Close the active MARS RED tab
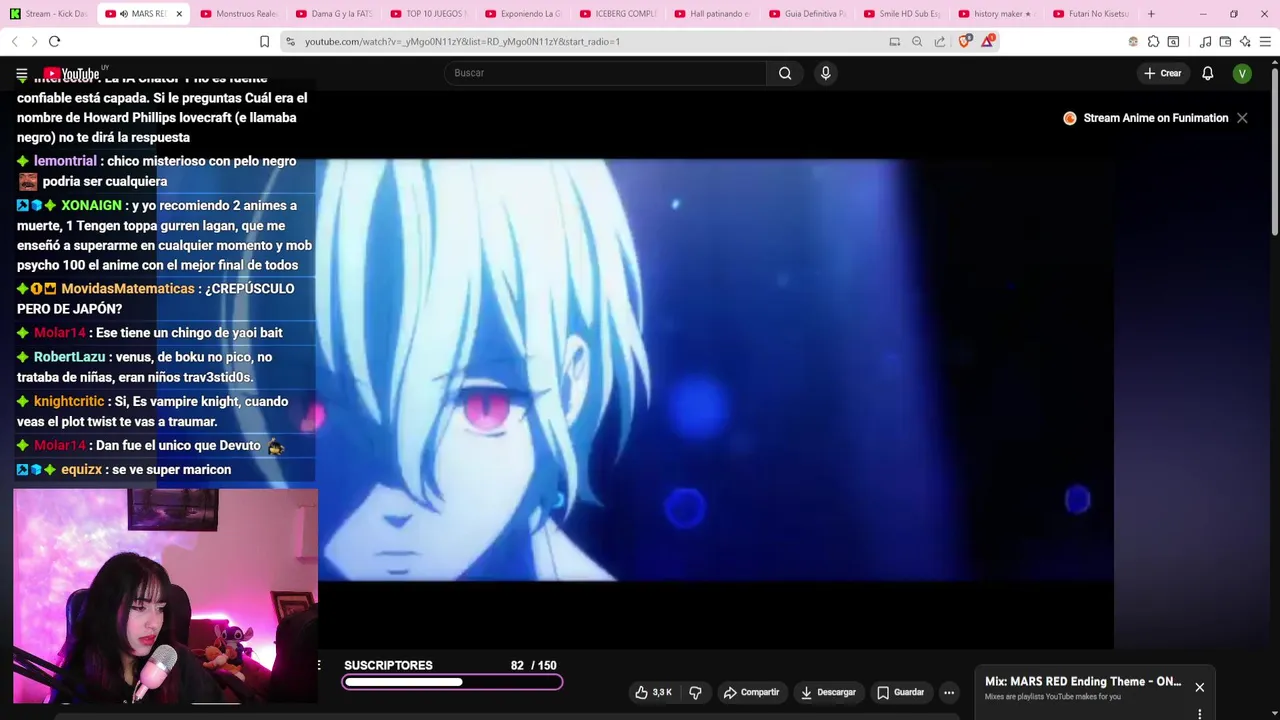 [x=179, y=14]
